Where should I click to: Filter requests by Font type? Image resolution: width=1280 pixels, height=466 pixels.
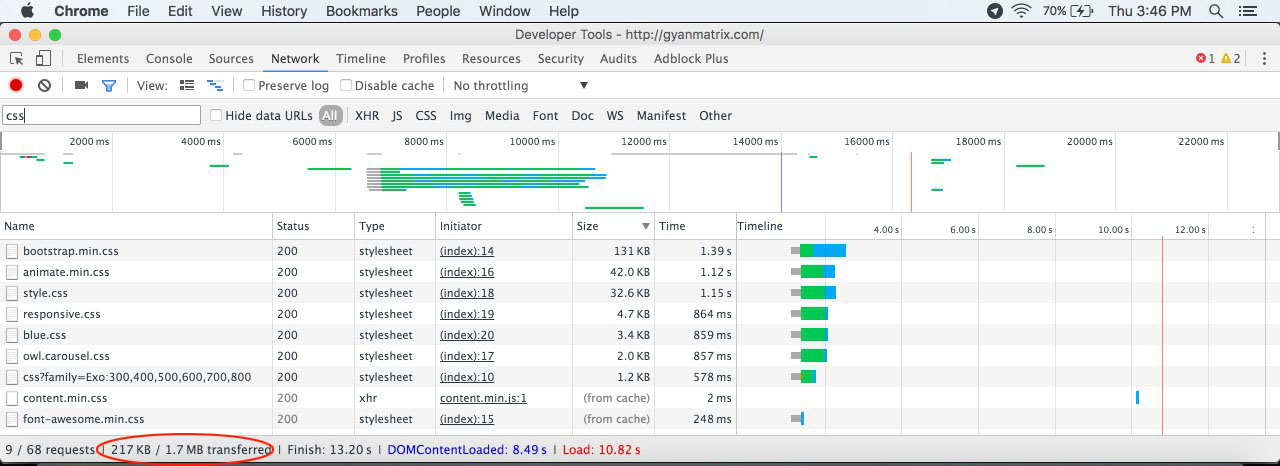(545, 115)
